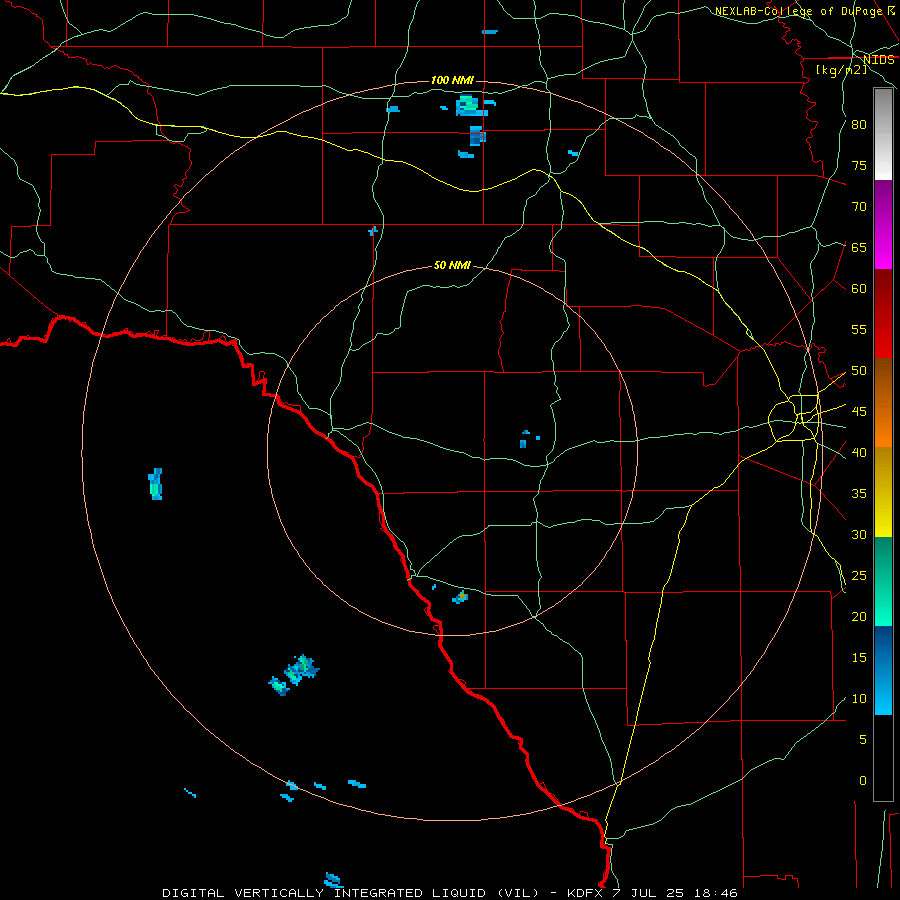Viewport: 900px width, 900px height.
Task: Click the yellow segment of the color bar
Action: coord(883,492)
